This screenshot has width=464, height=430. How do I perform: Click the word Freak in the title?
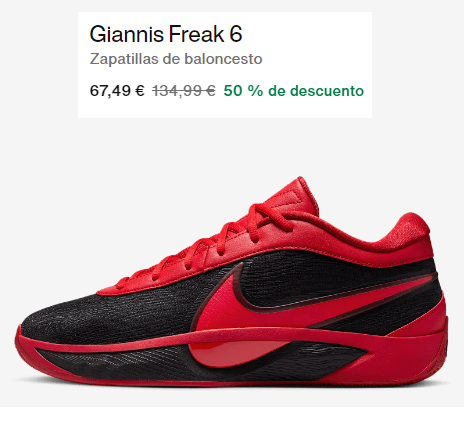[x=197, y=34]
